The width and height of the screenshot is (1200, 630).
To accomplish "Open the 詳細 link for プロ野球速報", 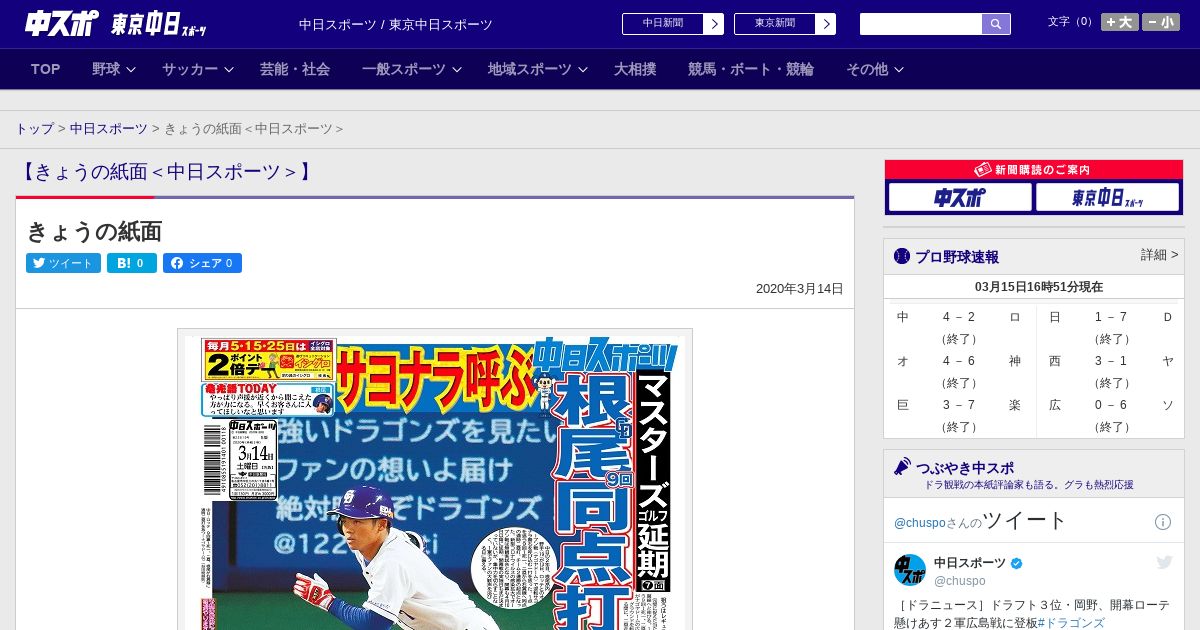I will pos(1159,255).
